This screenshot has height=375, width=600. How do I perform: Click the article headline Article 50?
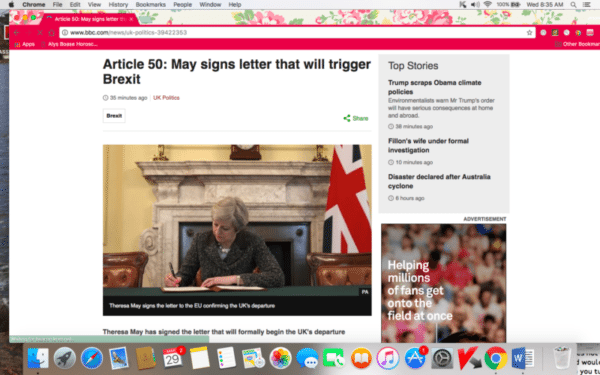coord(236,72)
